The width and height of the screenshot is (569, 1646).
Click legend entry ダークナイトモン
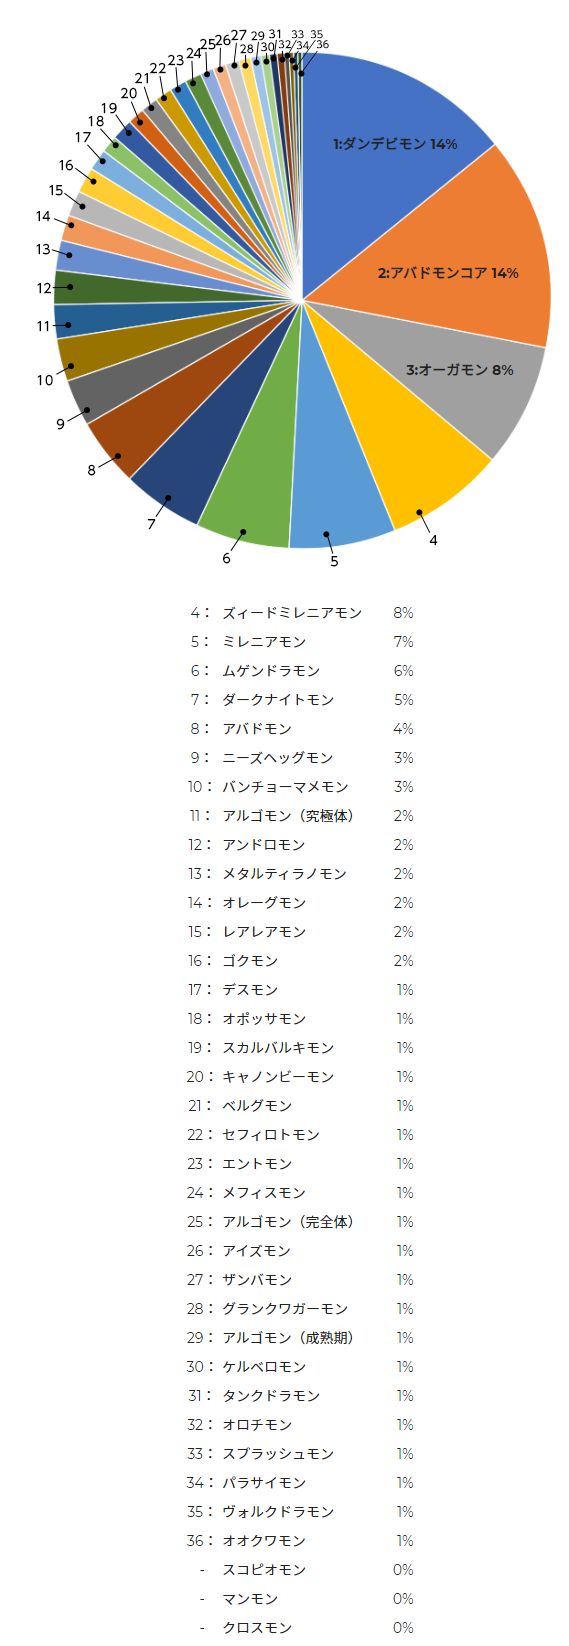click(278, 700)
